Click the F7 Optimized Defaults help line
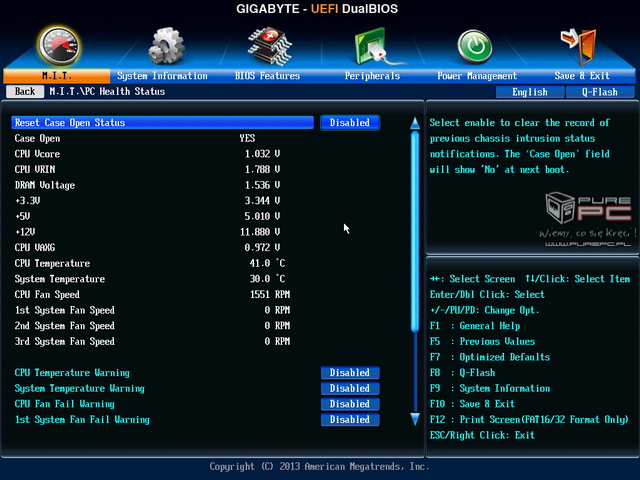This screenshot has height=480, width=640. click(490, 357)
